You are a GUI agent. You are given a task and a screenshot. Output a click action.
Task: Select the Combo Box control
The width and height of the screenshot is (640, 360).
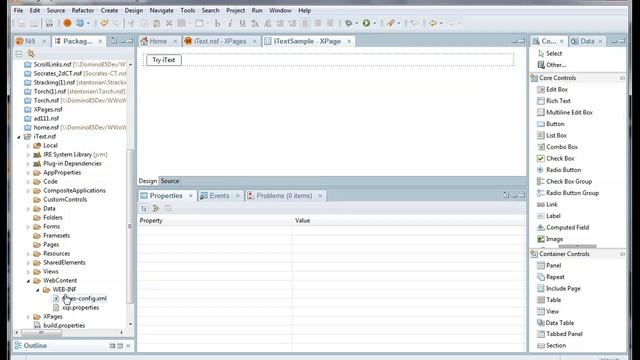point(557,147)
